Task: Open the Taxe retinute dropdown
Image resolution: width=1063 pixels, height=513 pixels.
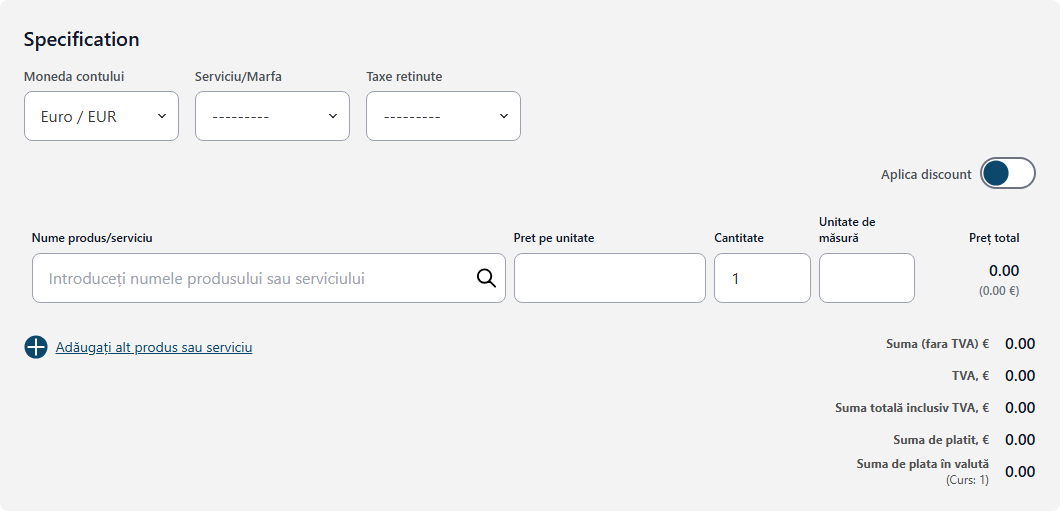Action: click(443, 116)
